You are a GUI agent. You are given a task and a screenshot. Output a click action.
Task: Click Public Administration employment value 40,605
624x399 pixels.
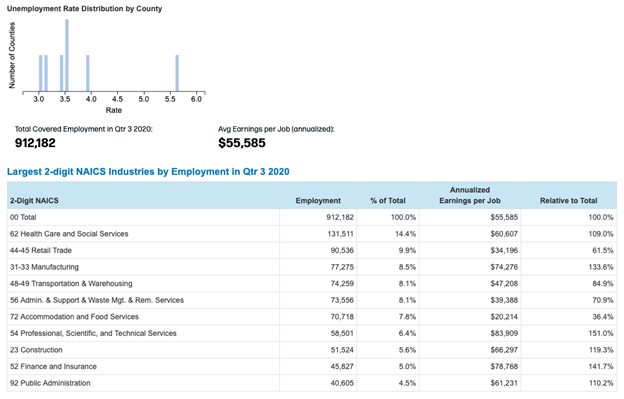(x=342, y=383)
